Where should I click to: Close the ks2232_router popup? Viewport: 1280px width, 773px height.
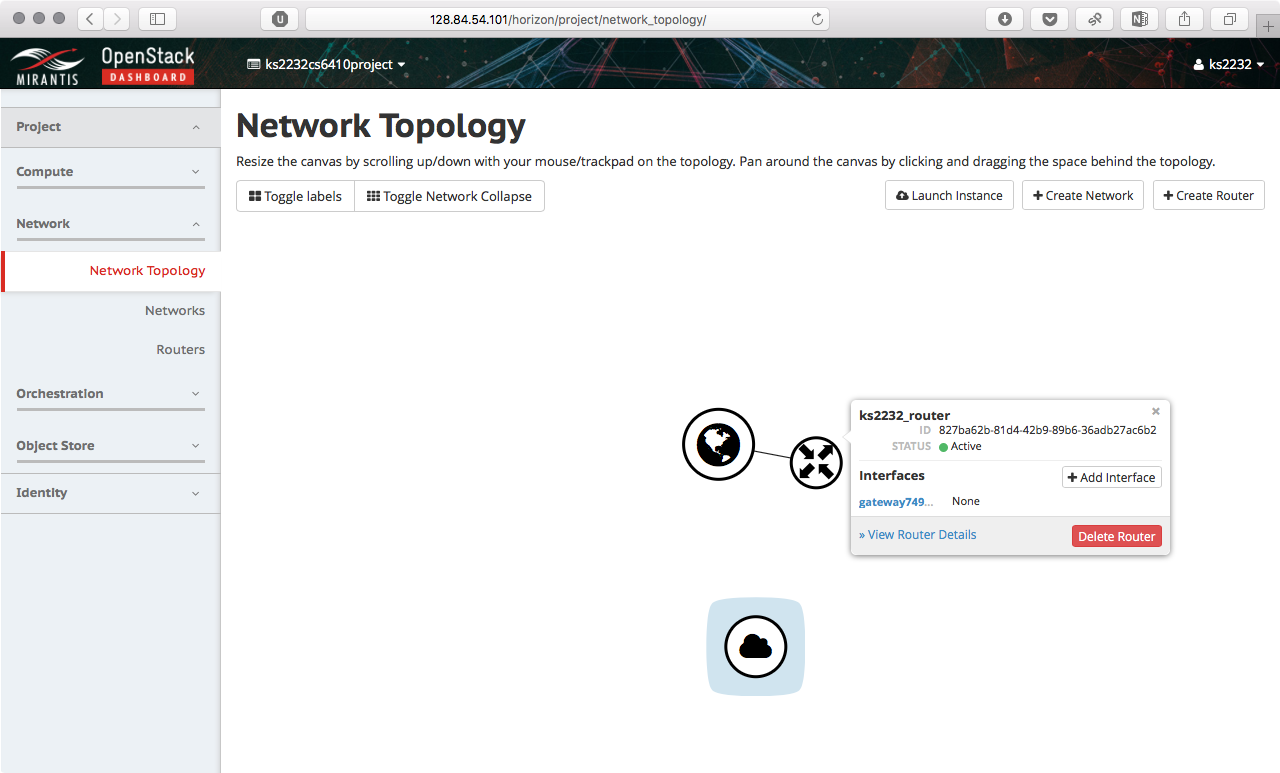[x=1156, y=411]
